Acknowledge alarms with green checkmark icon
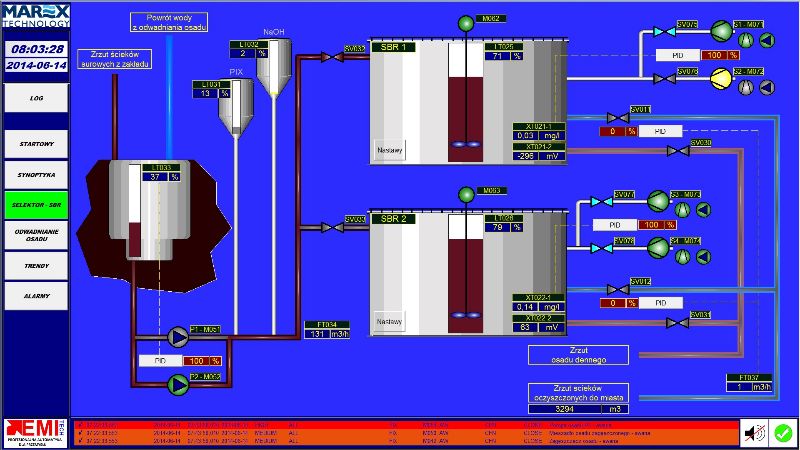This screenshot has height=450, width=800. pyautogui.click(x=782, y=433)
